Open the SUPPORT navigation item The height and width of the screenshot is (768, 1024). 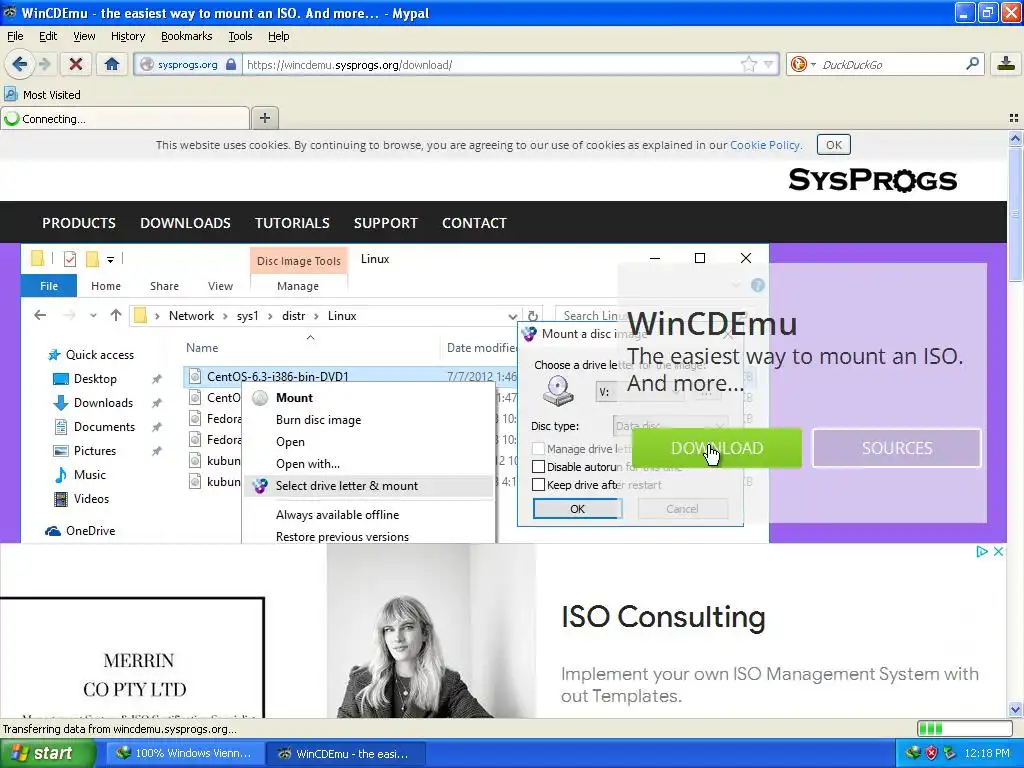tap(385, 223)
